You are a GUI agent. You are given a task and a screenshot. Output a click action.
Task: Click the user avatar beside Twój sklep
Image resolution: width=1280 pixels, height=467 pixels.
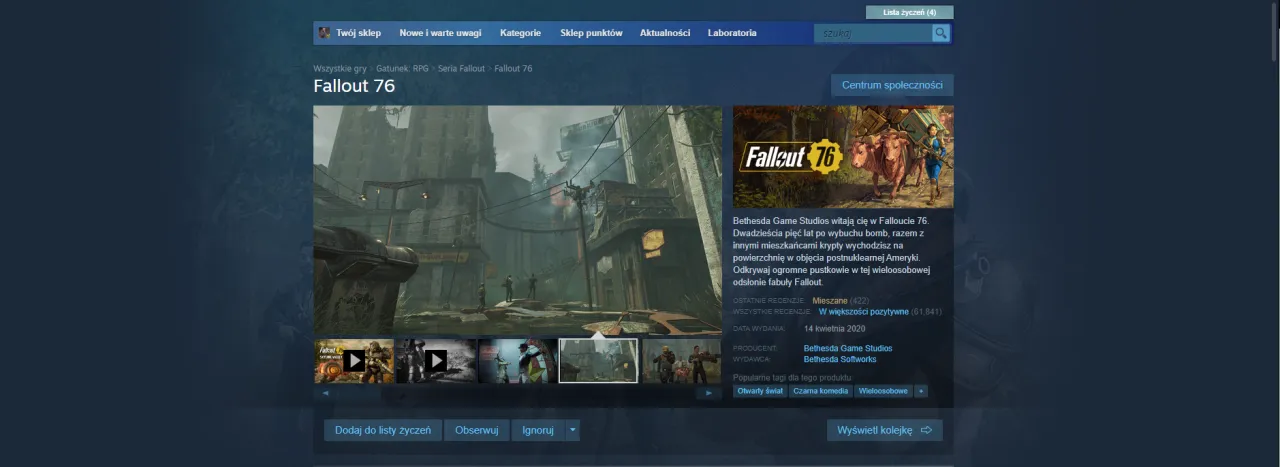point(324,33)
